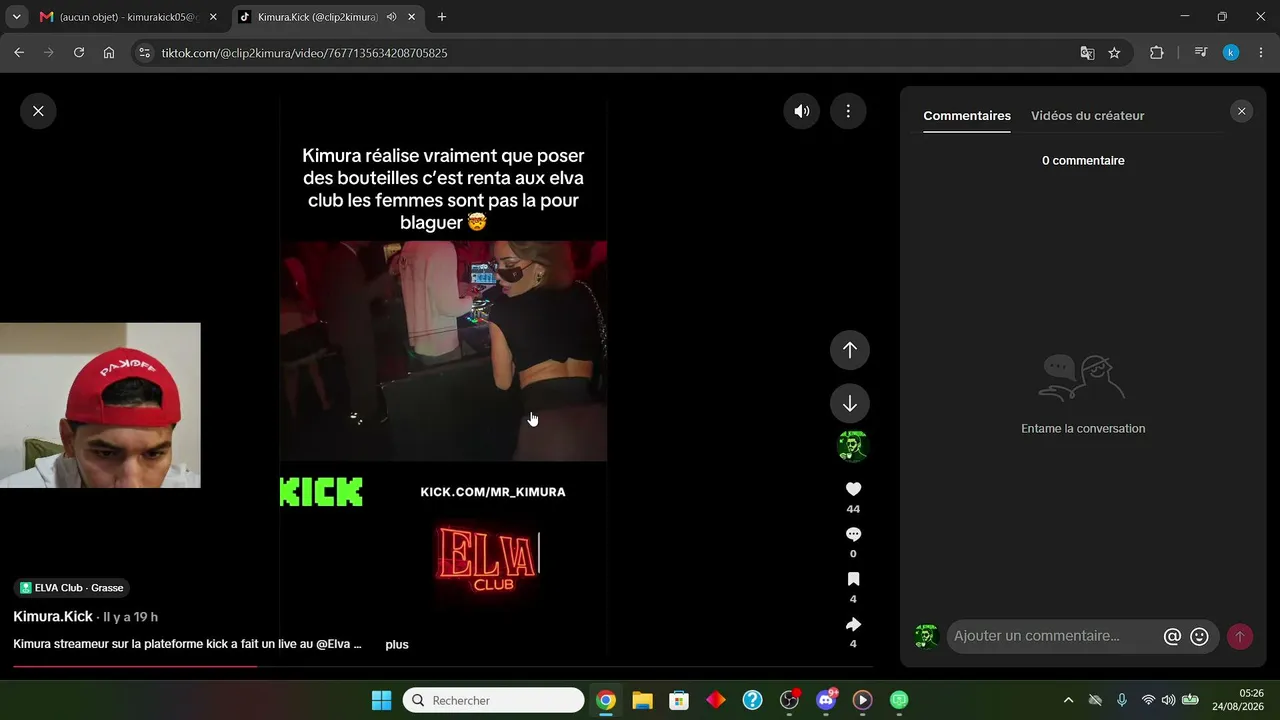Mute the TikTok video sound
This screenshot has height=720, width=1280.
pyautogui.click(x=802, y=111)
